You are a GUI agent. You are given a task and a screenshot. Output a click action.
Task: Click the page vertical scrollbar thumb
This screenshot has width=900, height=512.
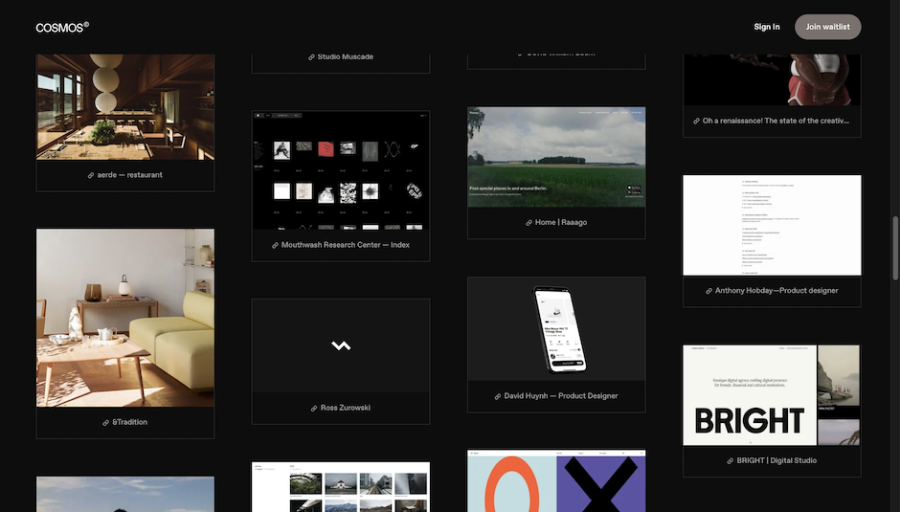[x=895, y=249]
